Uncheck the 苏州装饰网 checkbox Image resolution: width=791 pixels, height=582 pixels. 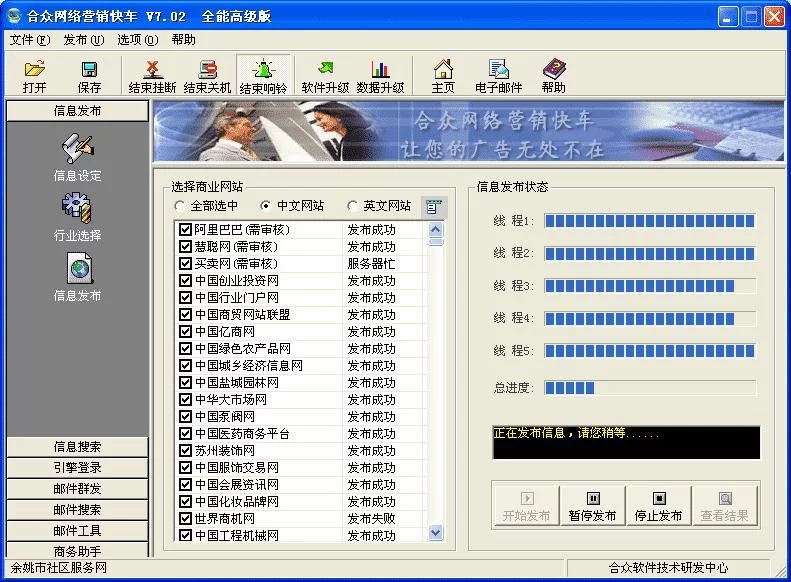pyautogui.click(x=185, y=450)
